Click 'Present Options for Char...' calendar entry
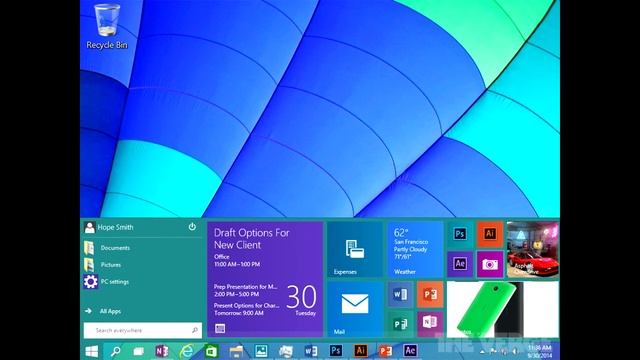The width and height of the screenshot is (640, 360). pos(247,309)
